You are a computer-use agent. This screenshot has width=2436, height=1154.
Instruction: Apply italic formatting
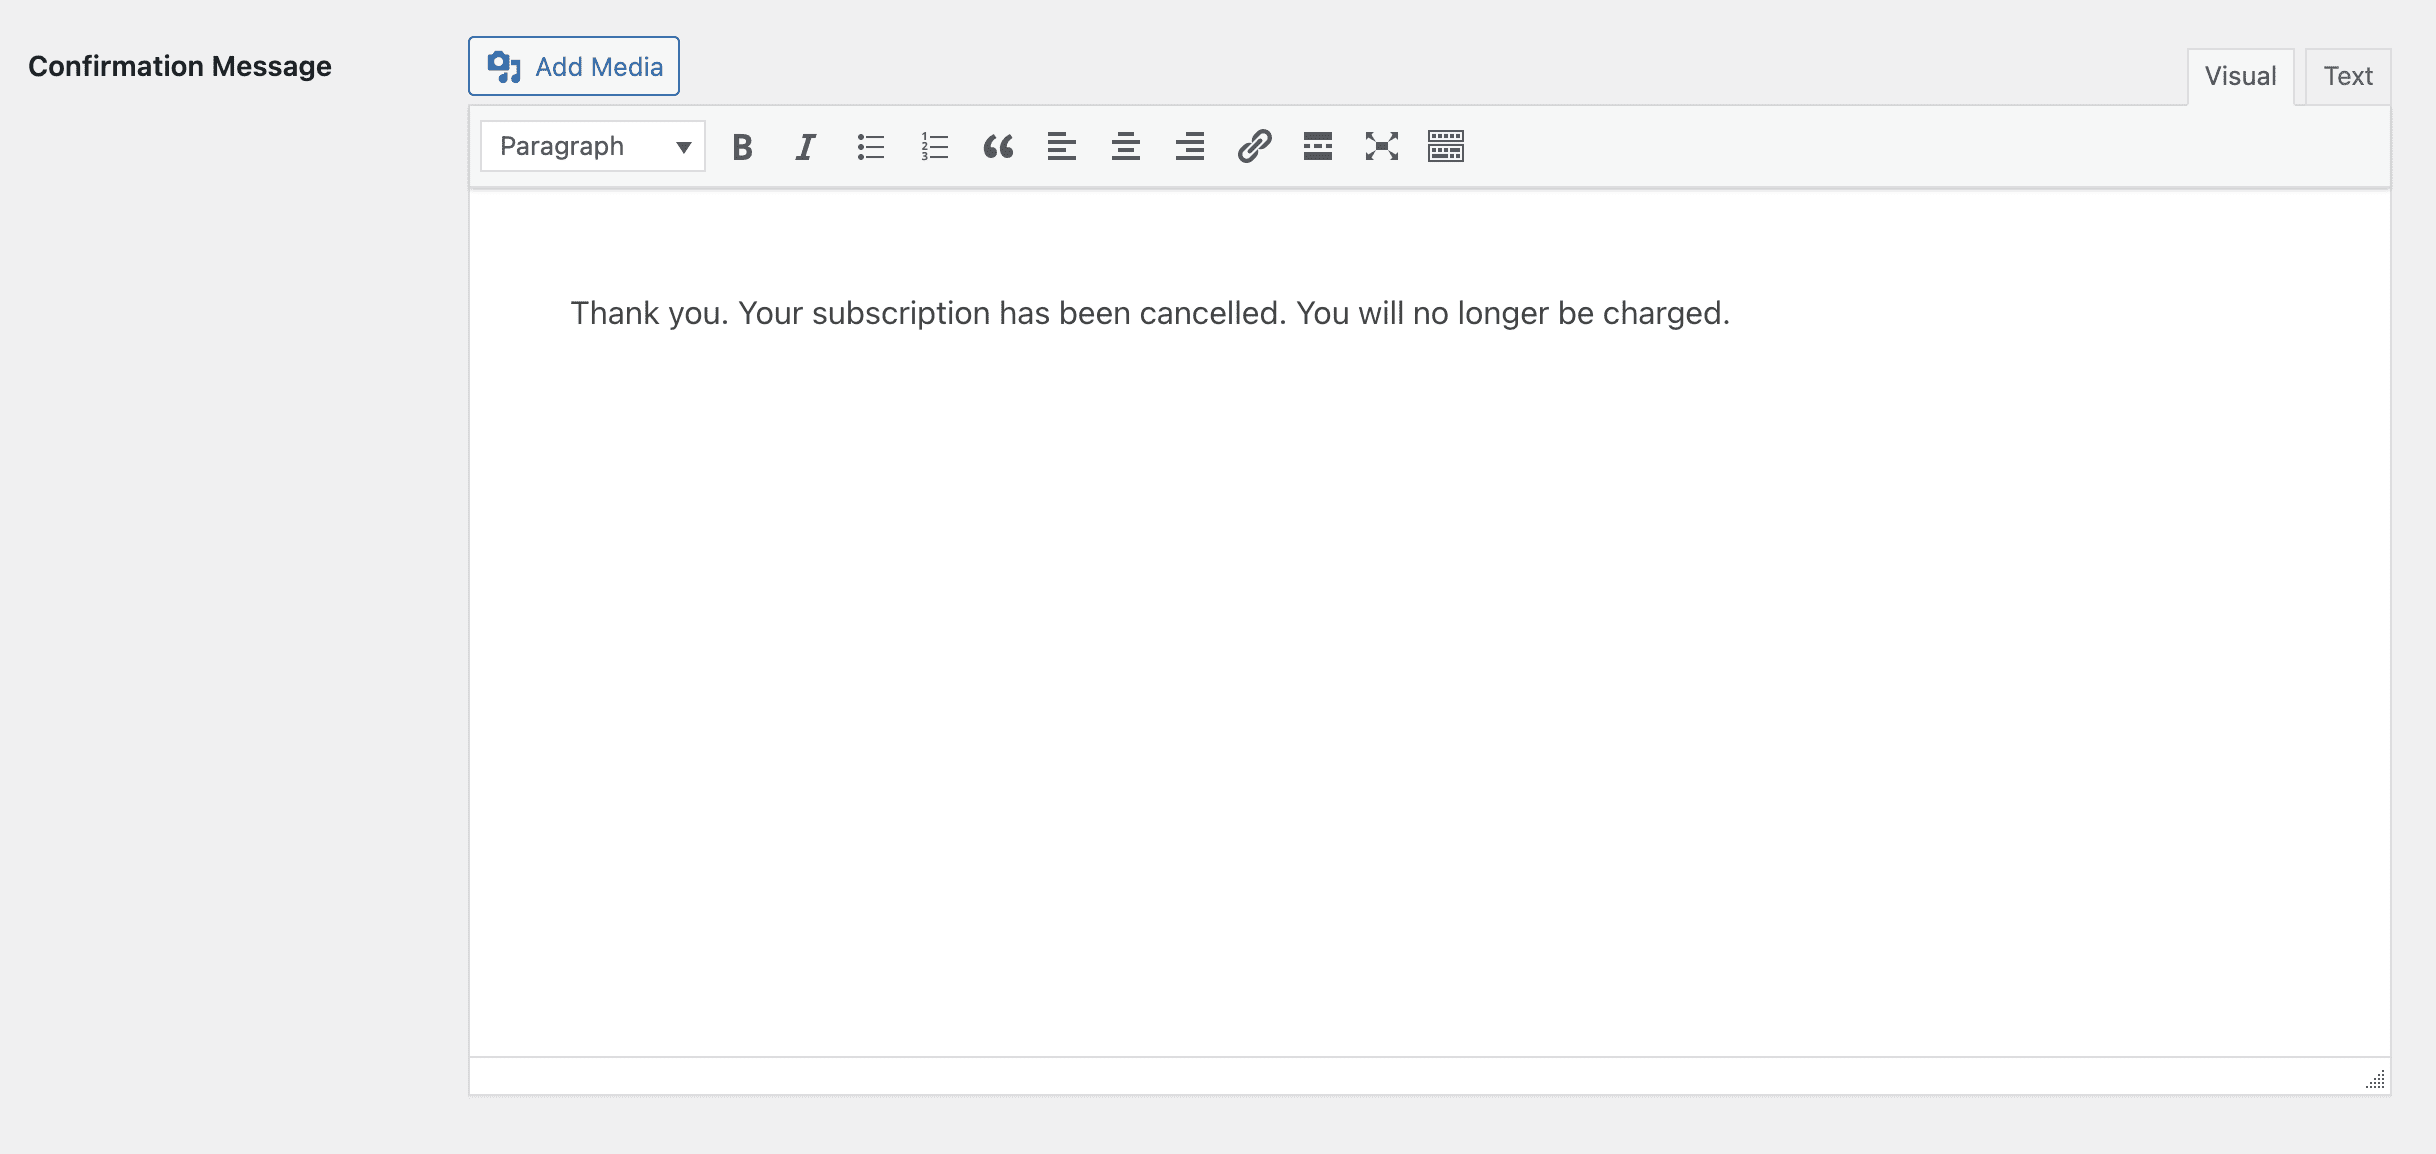(806, 147)
